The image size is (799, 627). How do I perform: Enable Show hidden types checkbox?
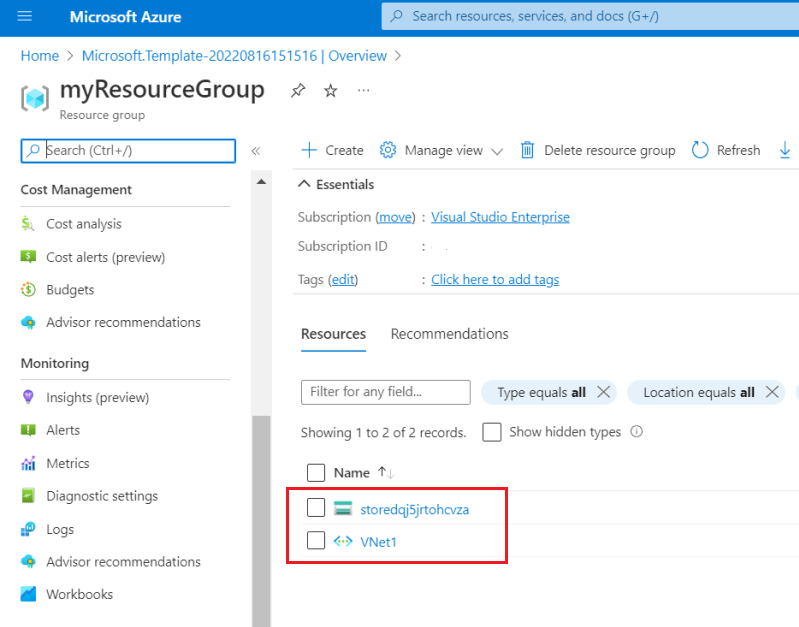pyautogui.click(x=492, y=432)
